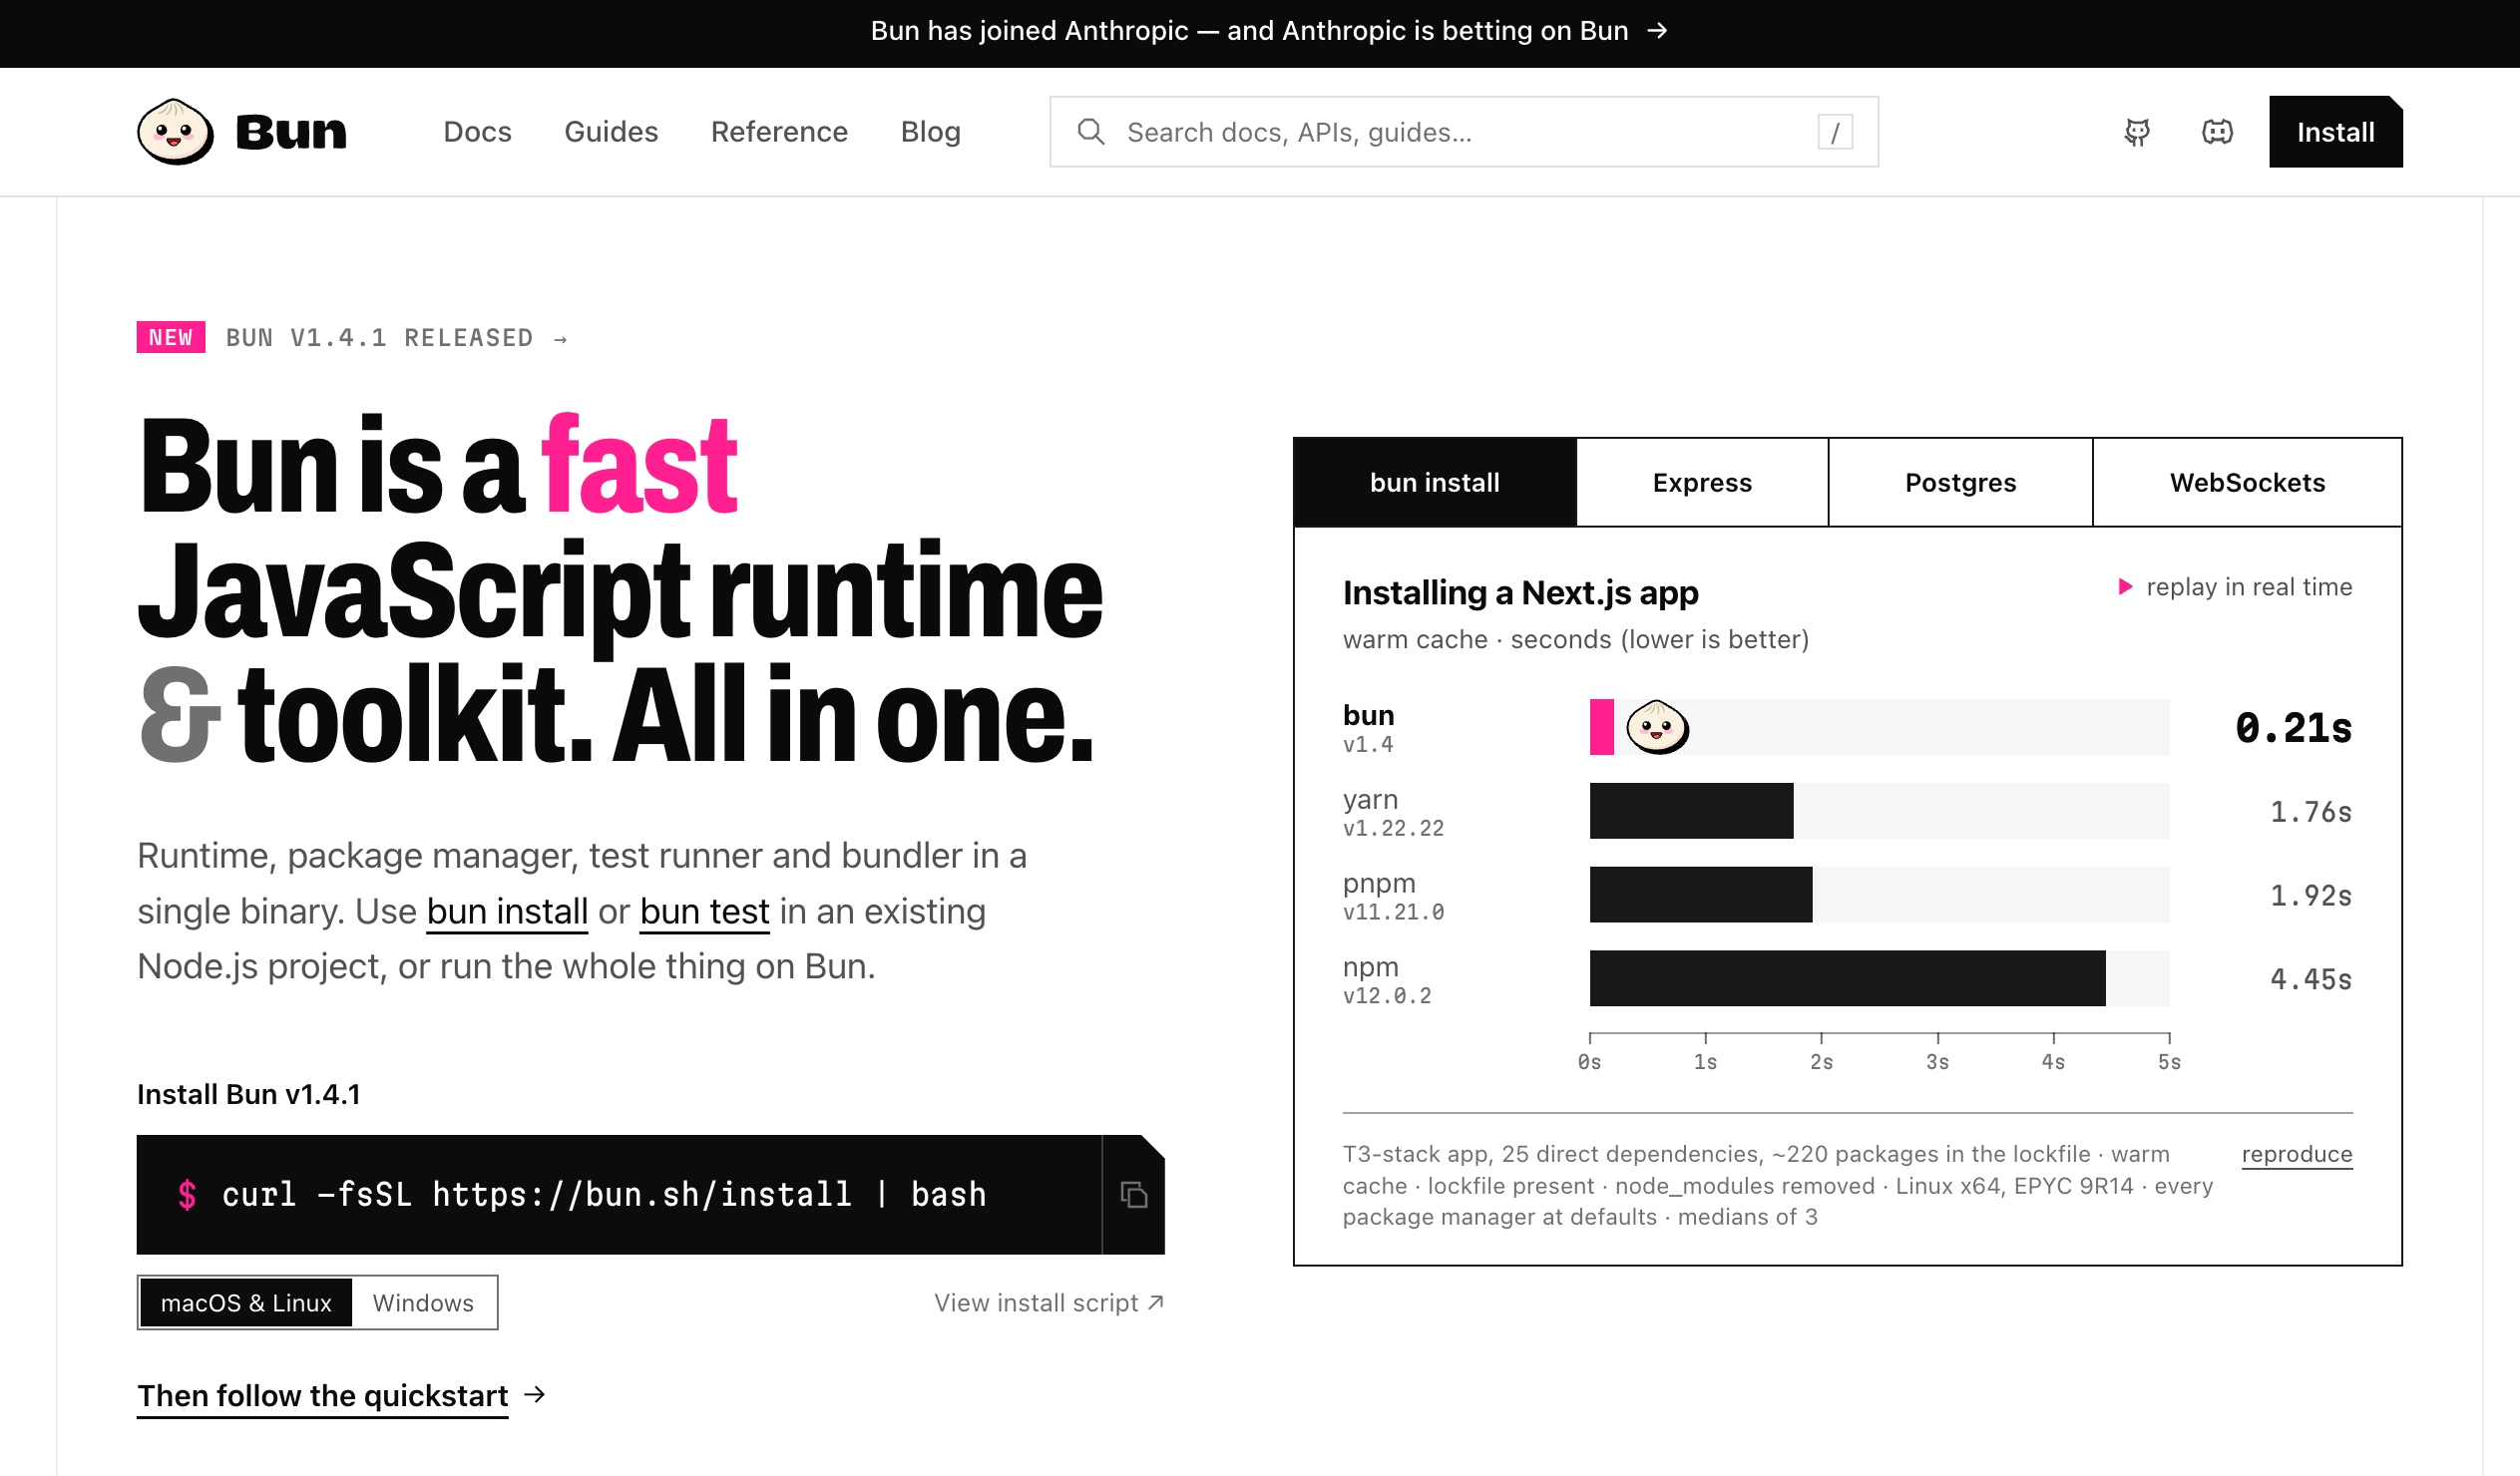Open View install script link
2520x1476 pixels.
coord(1049,1302)
